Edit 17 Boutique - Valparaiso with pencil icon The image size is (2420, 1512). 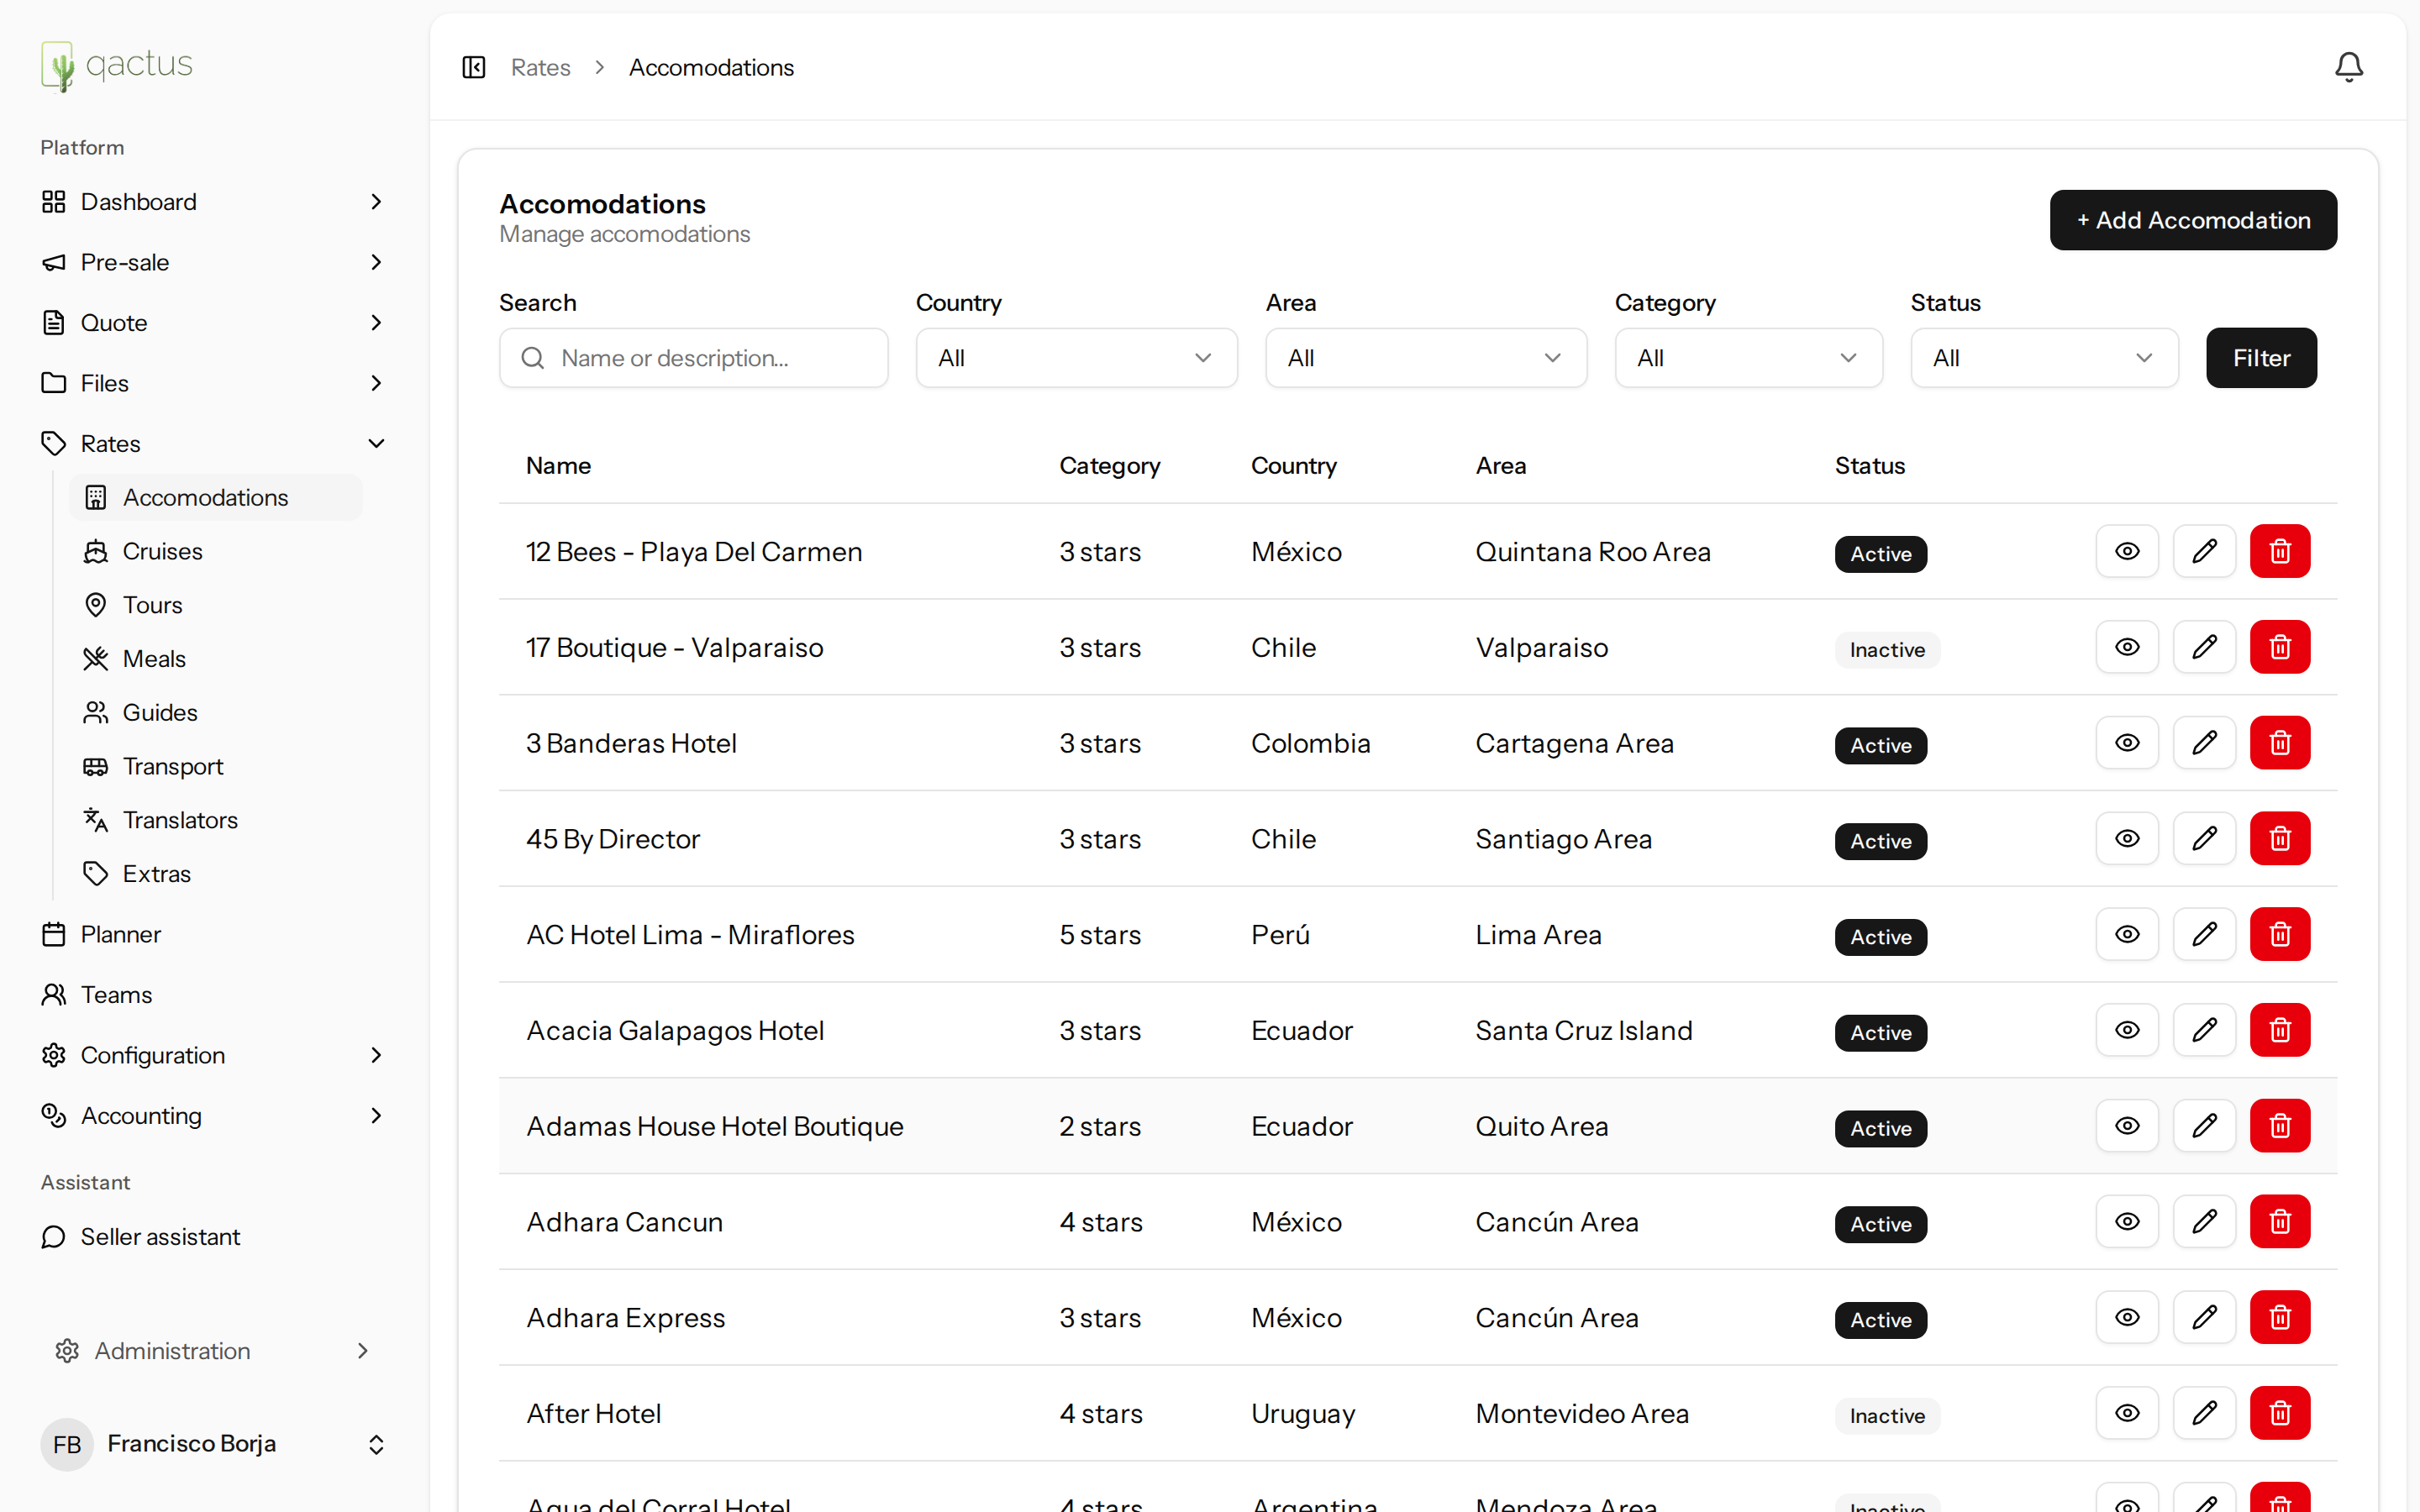2204,647
